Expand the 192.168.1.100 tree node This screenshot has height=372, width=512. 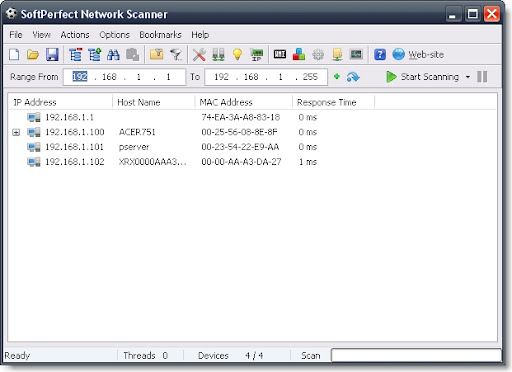(x=16, y=133)
